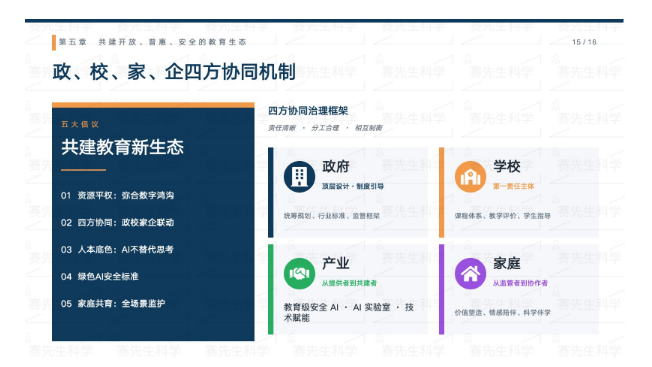Click list item 04 绿色AI安全标准
The width and height of the screenshot is (652, 367).
(x=99, y=276)
